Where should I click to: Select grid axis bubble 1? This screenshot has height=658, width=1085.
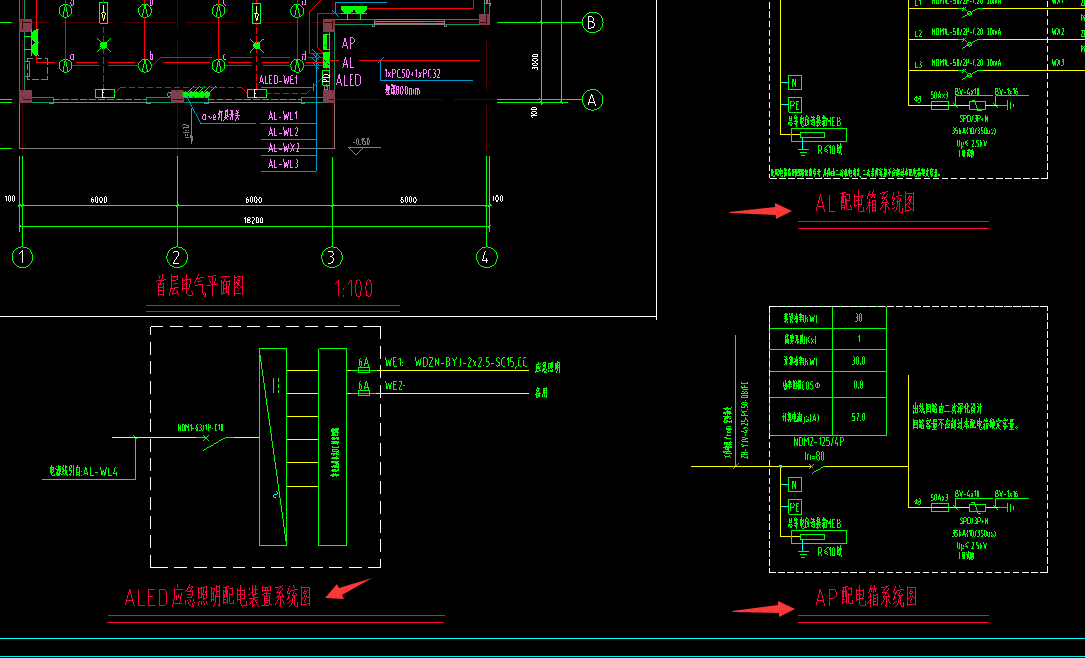point(22,257)
